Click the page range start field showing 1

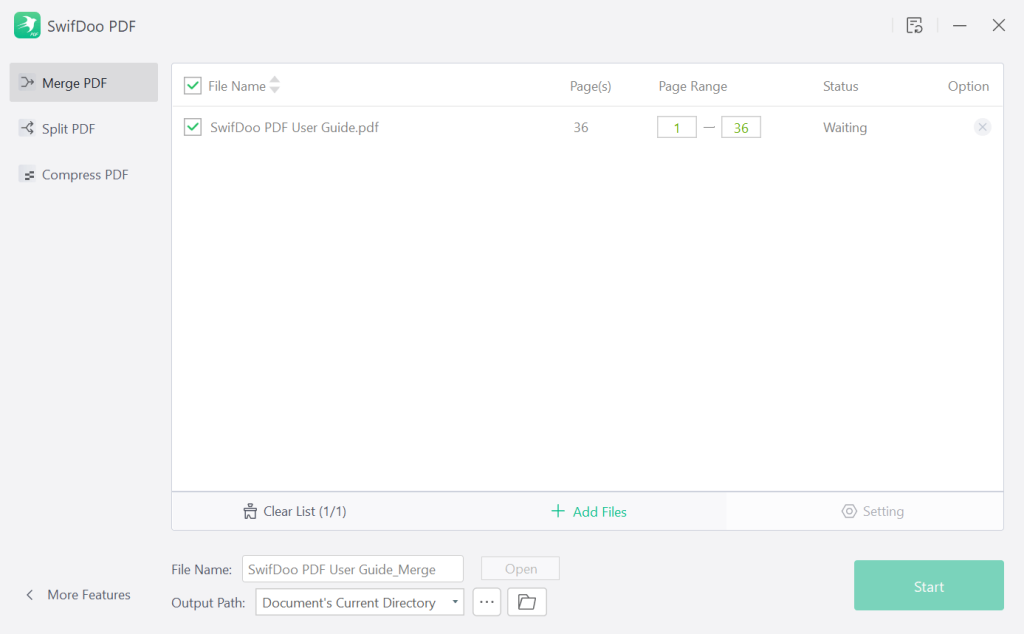pyautogui.click(x=677, y=127)
